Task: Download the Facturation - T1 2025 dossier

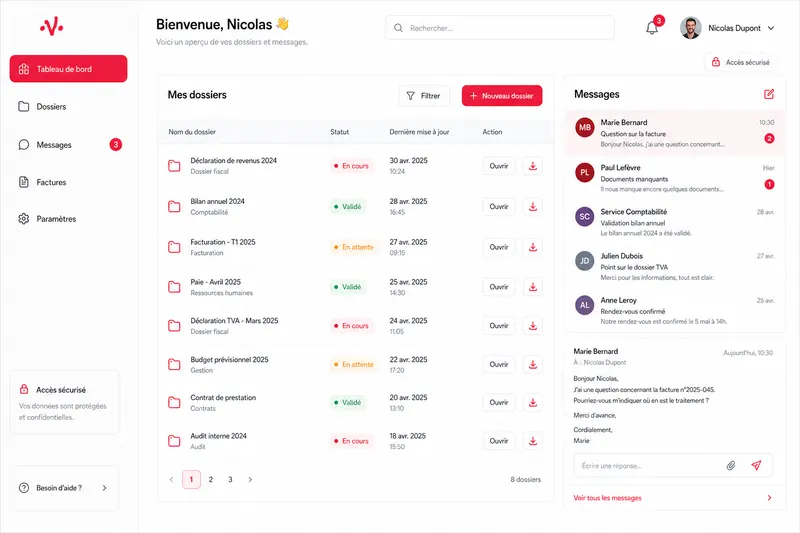Action: (533, 247)
